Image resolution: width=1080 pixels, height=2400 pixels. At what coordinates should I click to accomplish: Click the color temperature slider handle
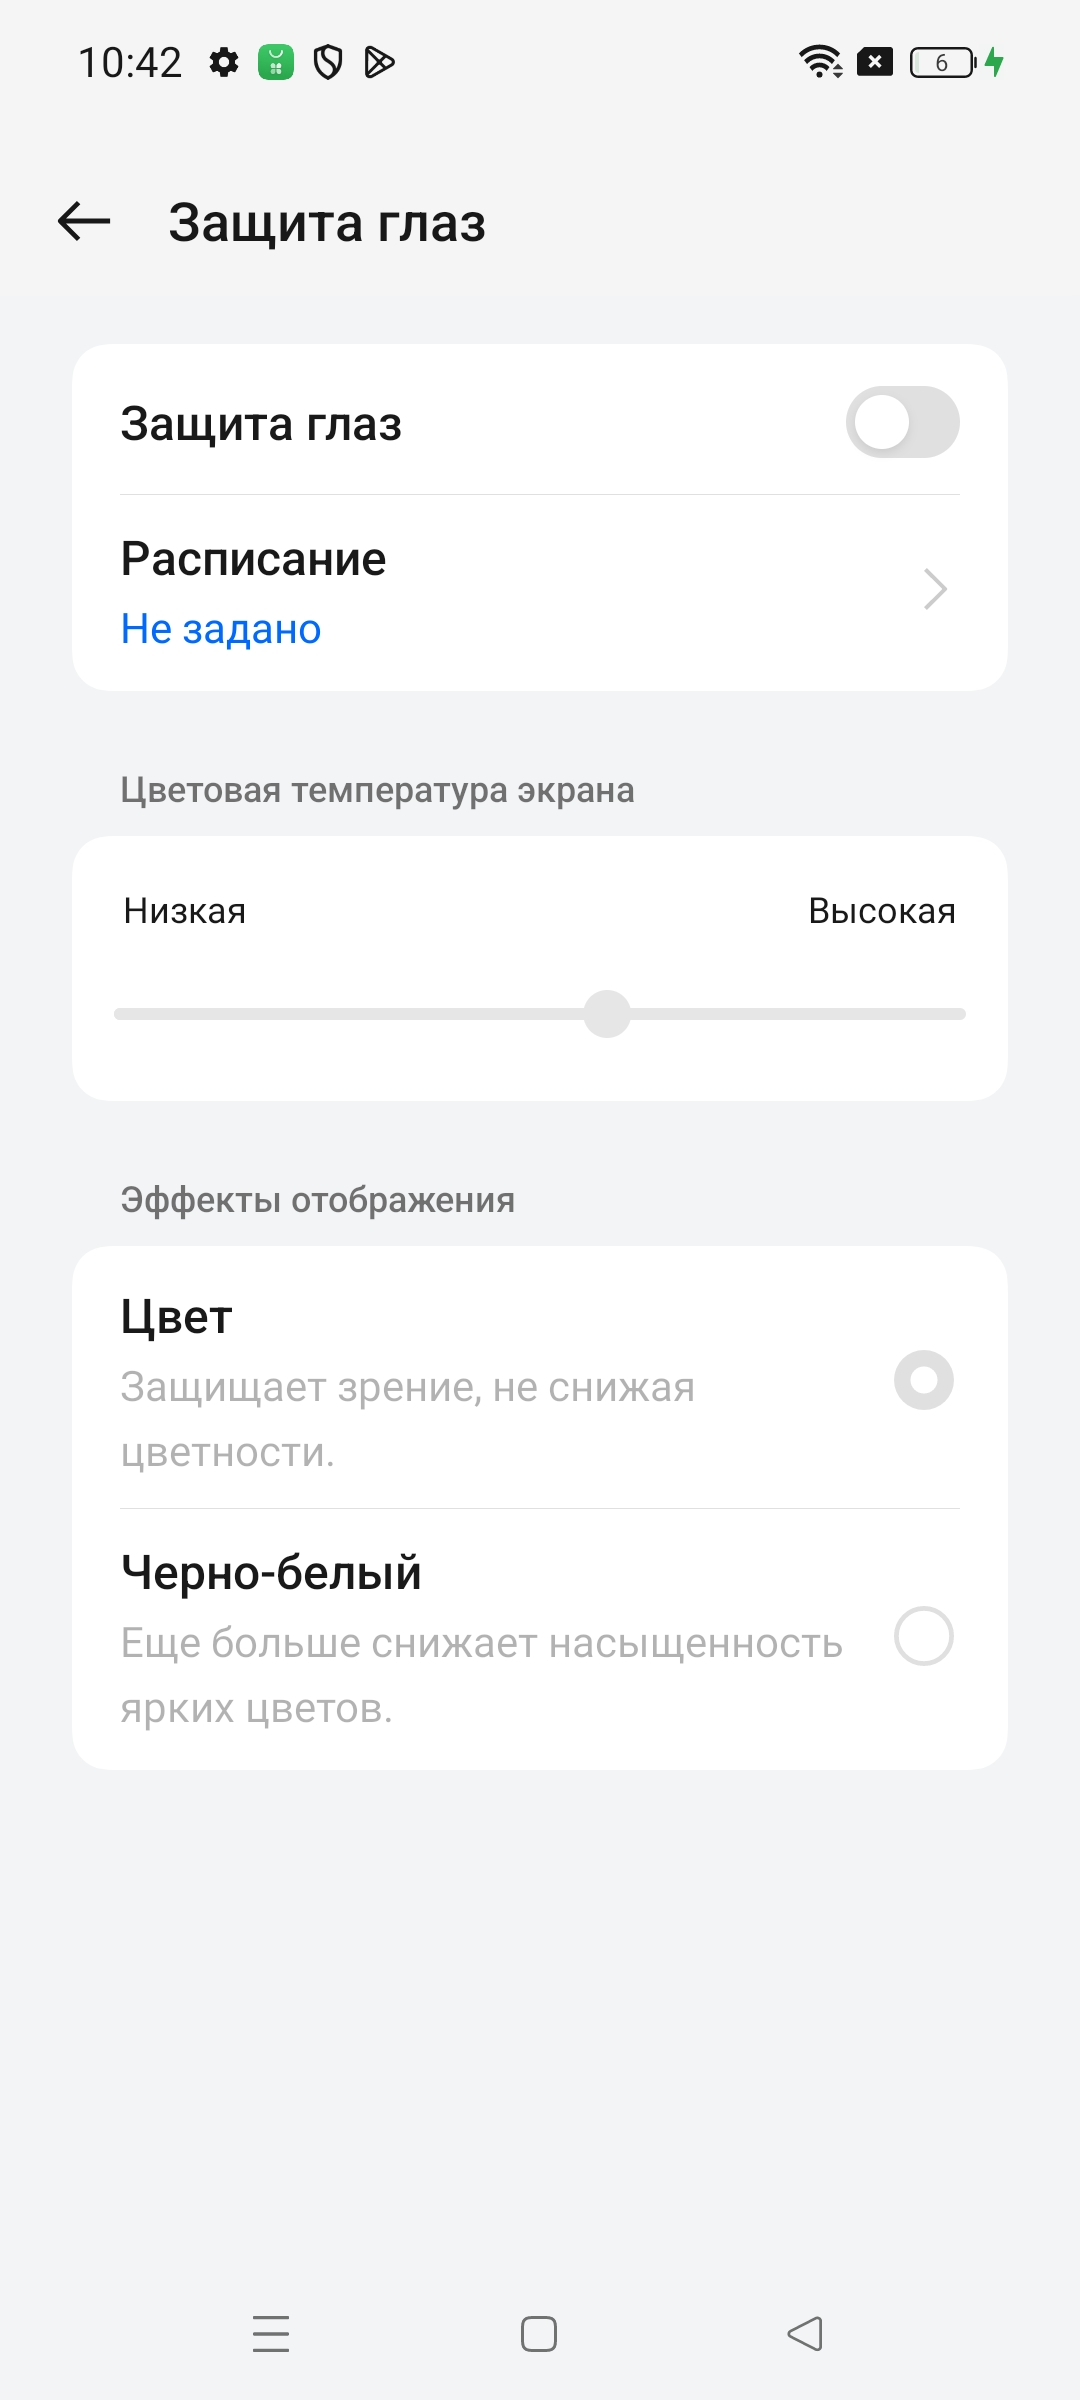click(607, 1014)
